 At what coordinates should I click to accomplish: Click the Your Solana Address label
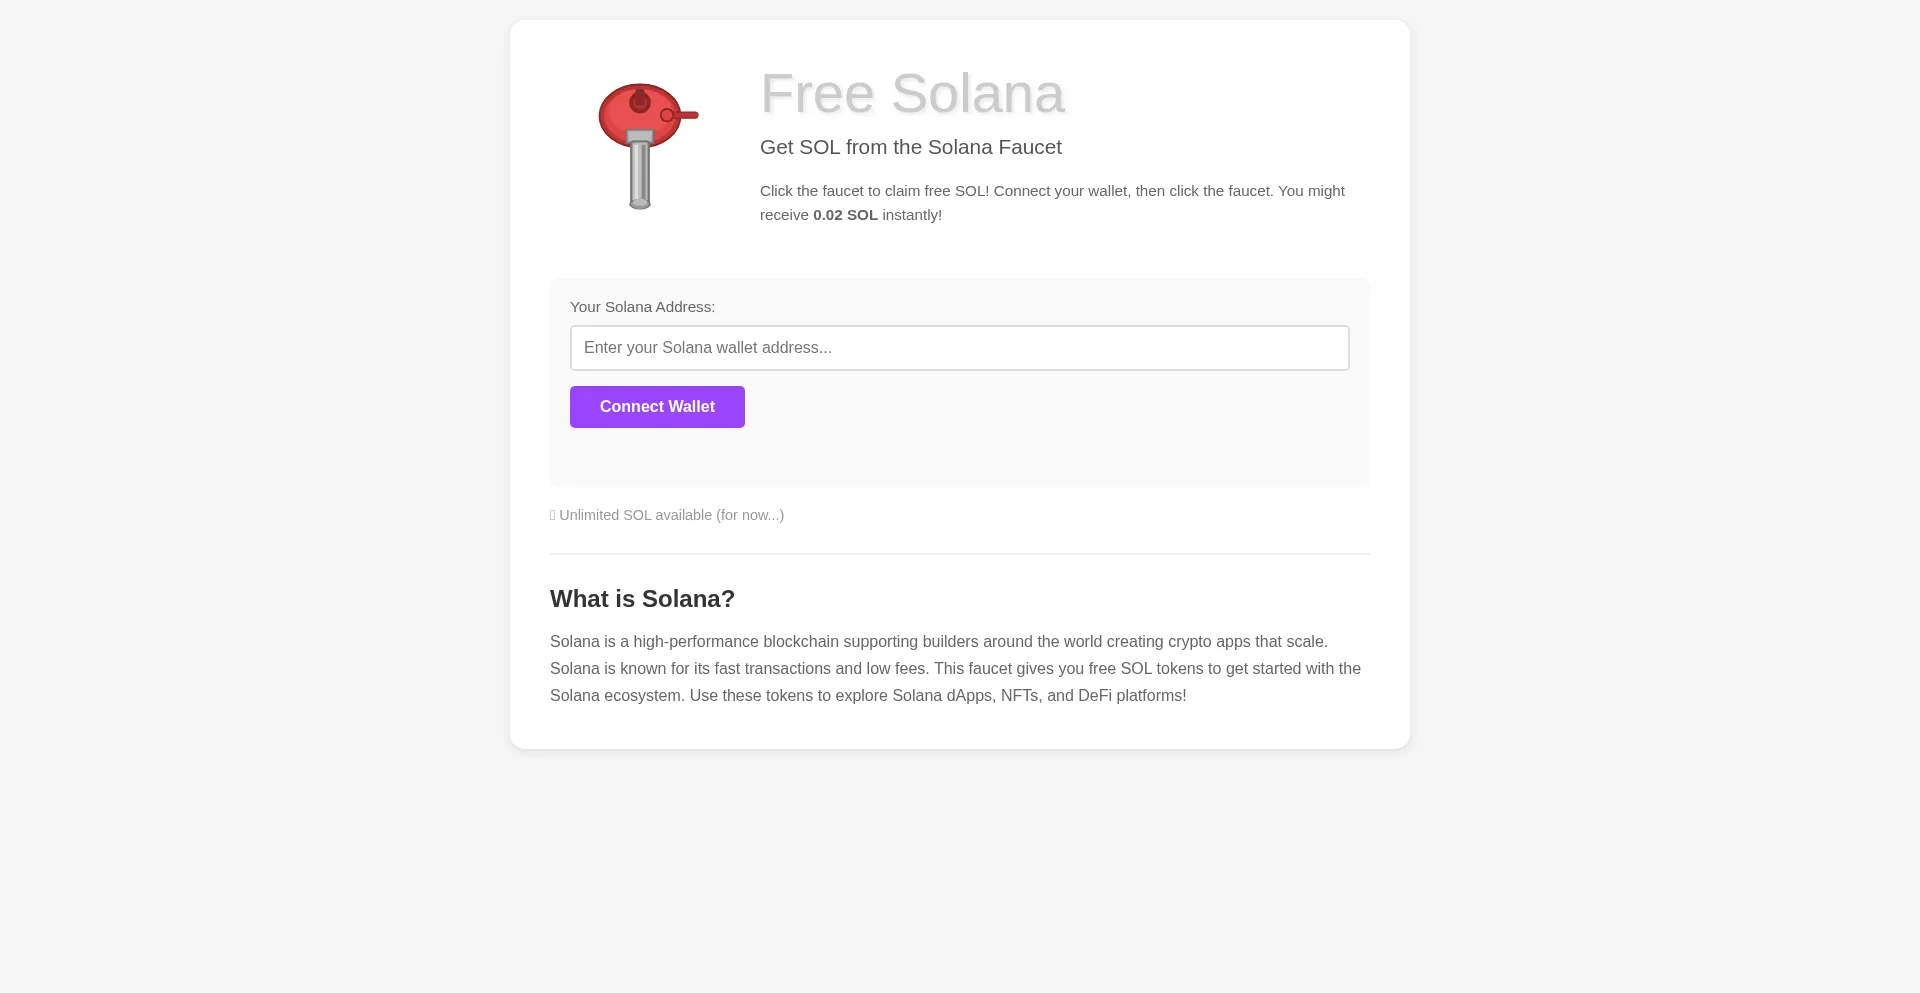(x=642, y=307)
